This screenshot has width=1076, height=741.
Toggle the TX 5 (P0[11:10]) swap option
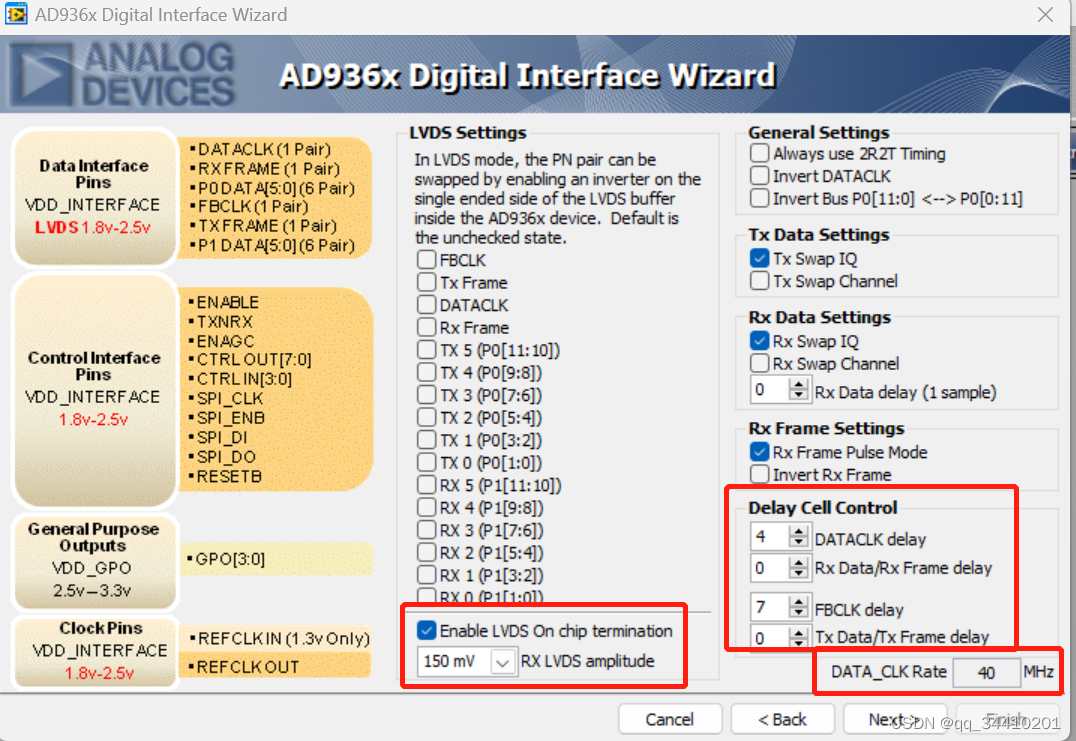tap(425, 350)
